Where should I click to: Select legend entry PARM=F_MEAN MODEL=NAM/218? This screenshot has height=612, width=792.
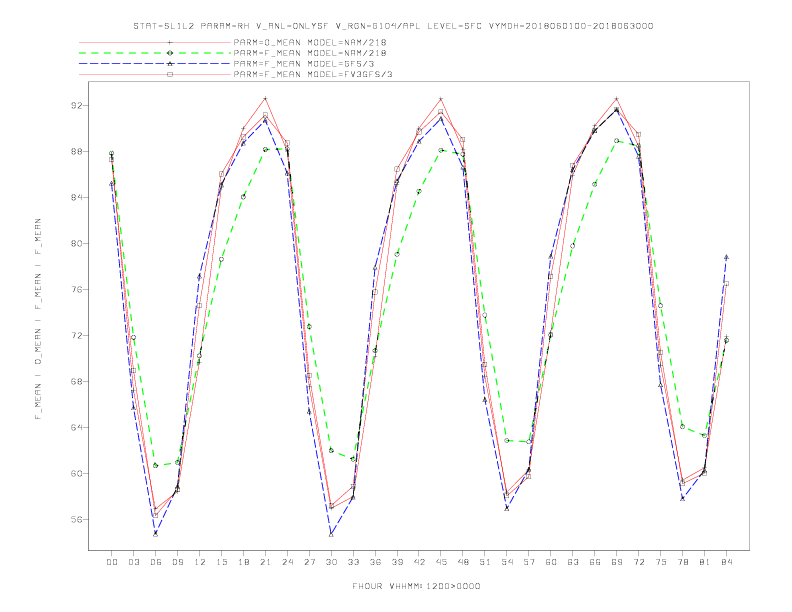click(310, 53)
